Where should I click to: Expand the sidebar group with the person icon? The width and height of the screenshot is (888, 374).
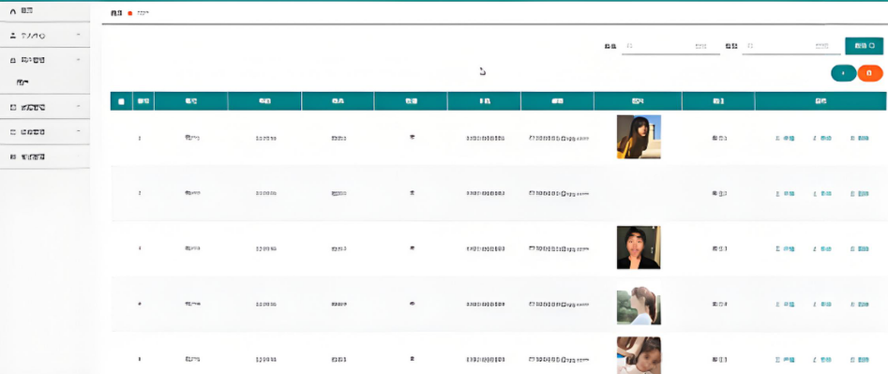click(x=78, y=35)
